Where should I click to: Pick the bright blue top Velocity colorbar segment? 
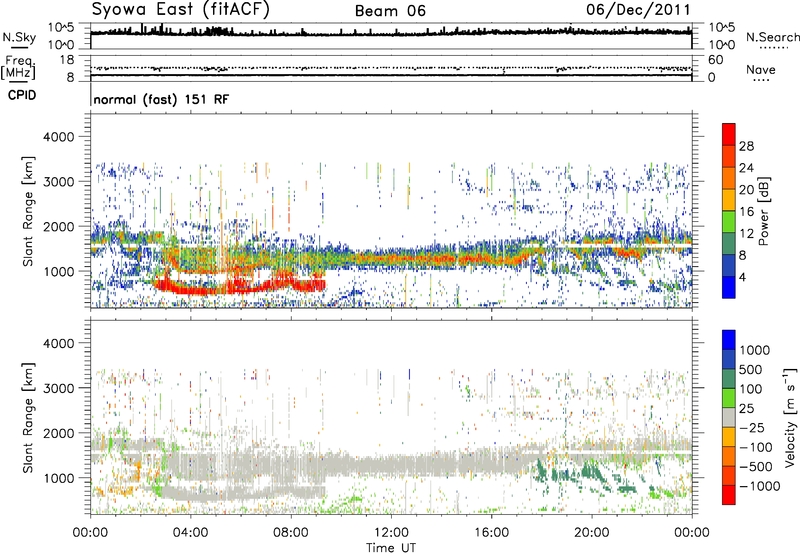(x=729, y=340)
